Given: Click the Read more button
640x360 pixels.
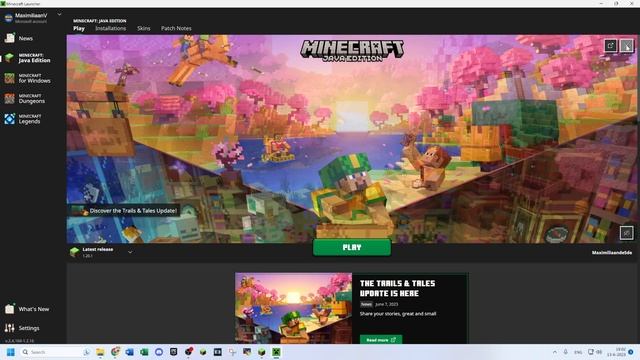Looking at the screenshot, I should 381,340.
